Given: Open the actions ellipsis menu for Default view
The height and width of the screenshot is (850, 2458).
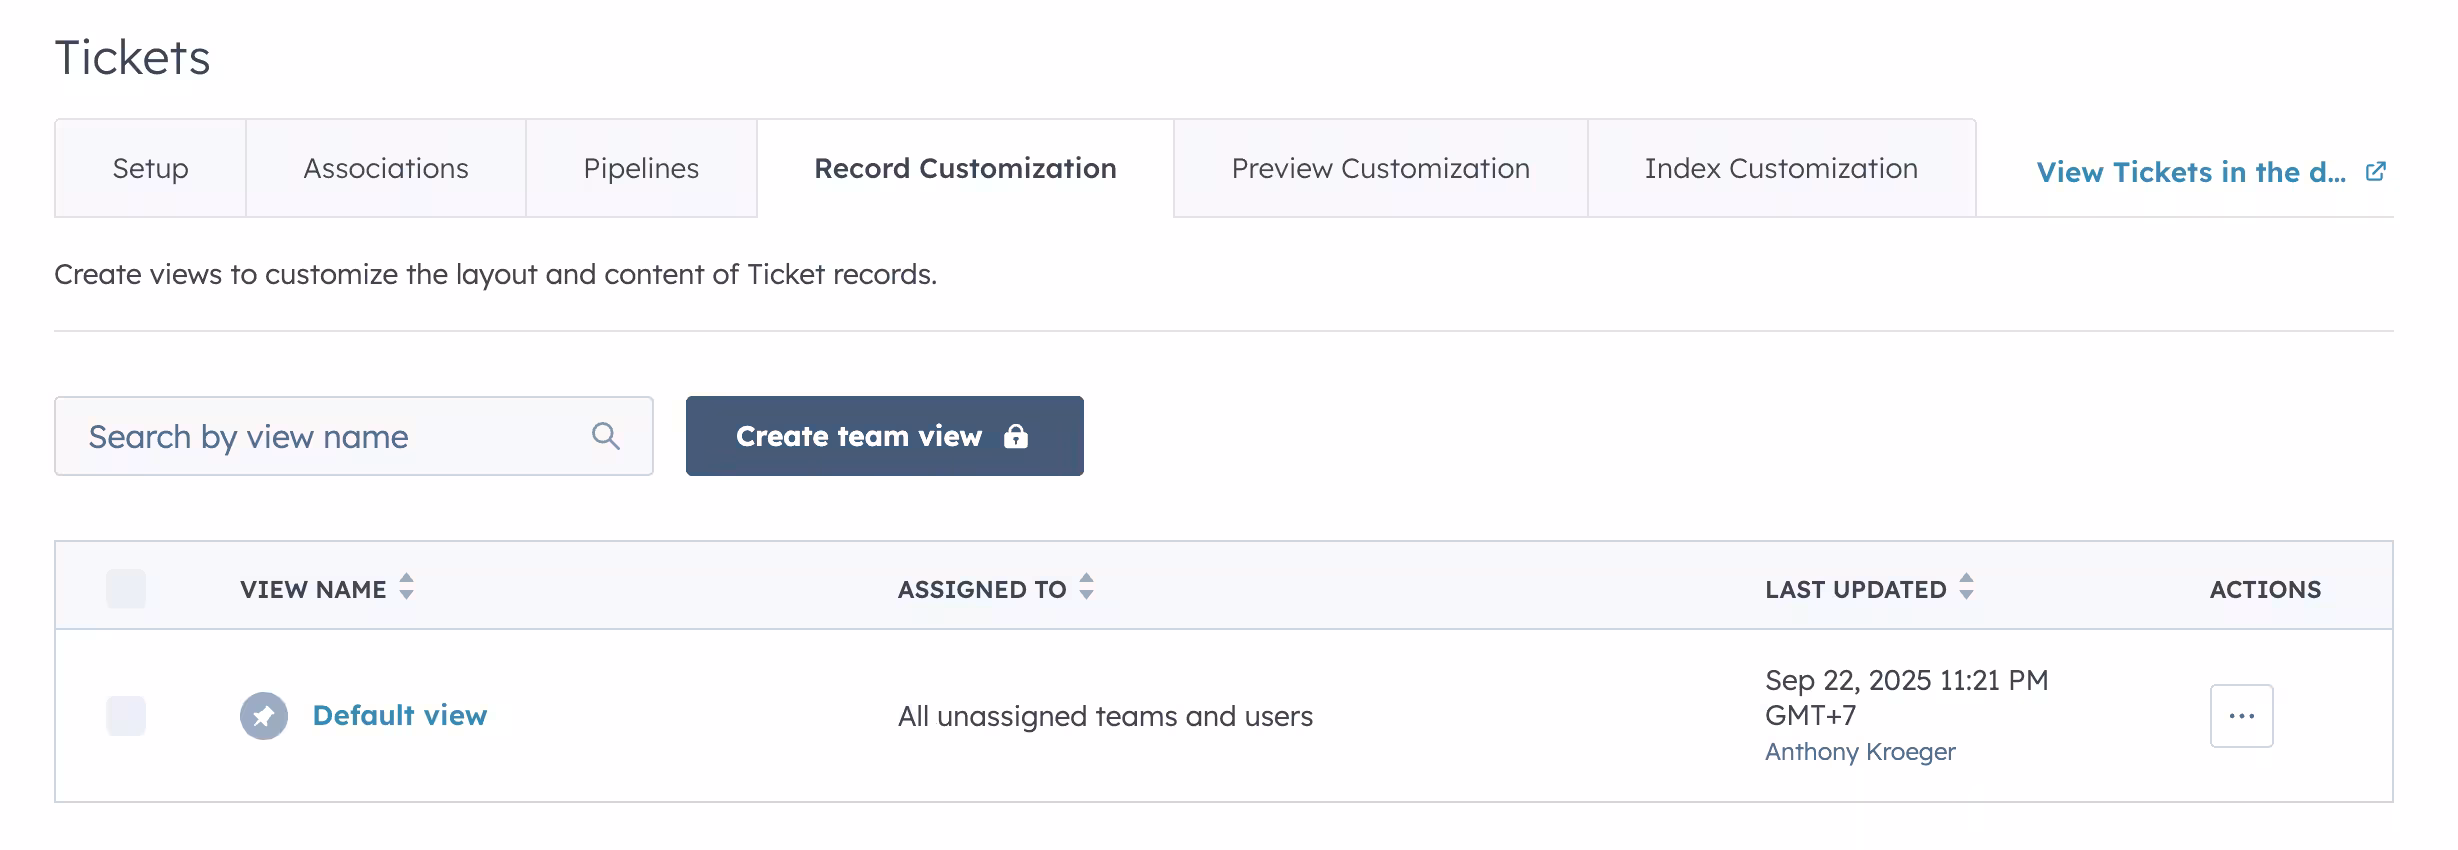Looking at the screenshot, I should (x=2241, y=716).
